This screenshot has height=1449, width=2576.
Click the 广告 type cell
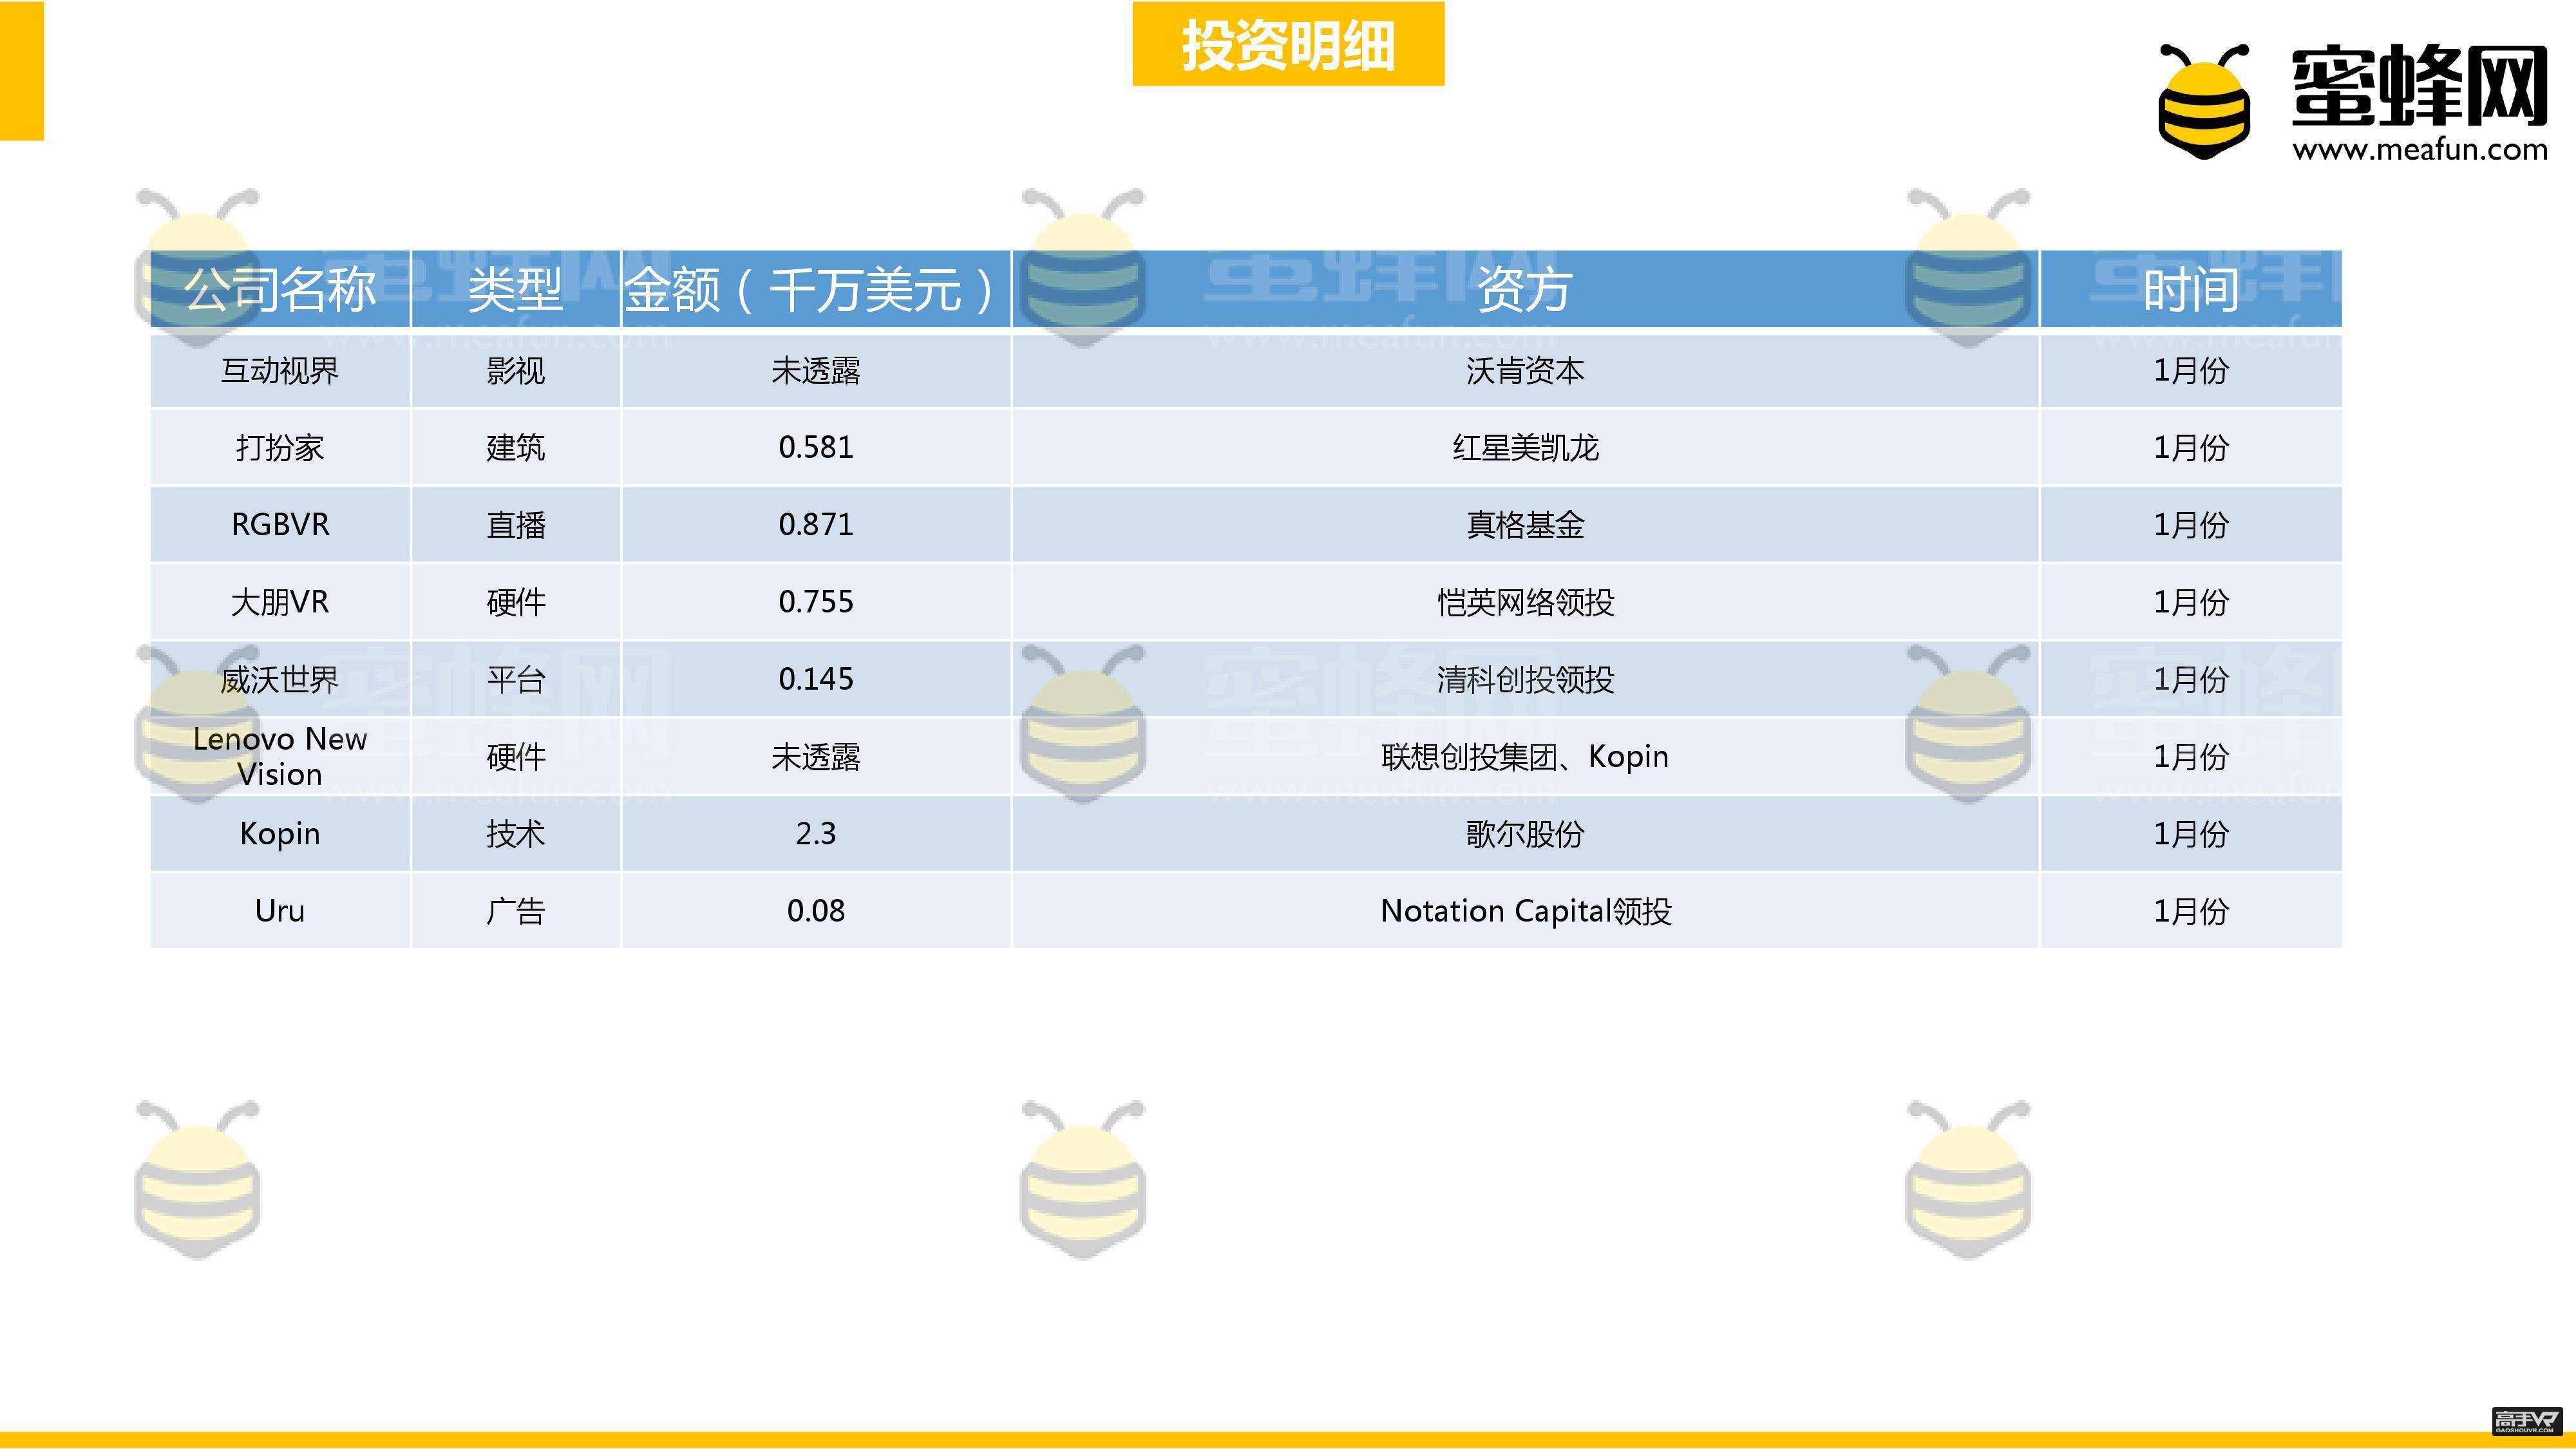coord(516,911)
